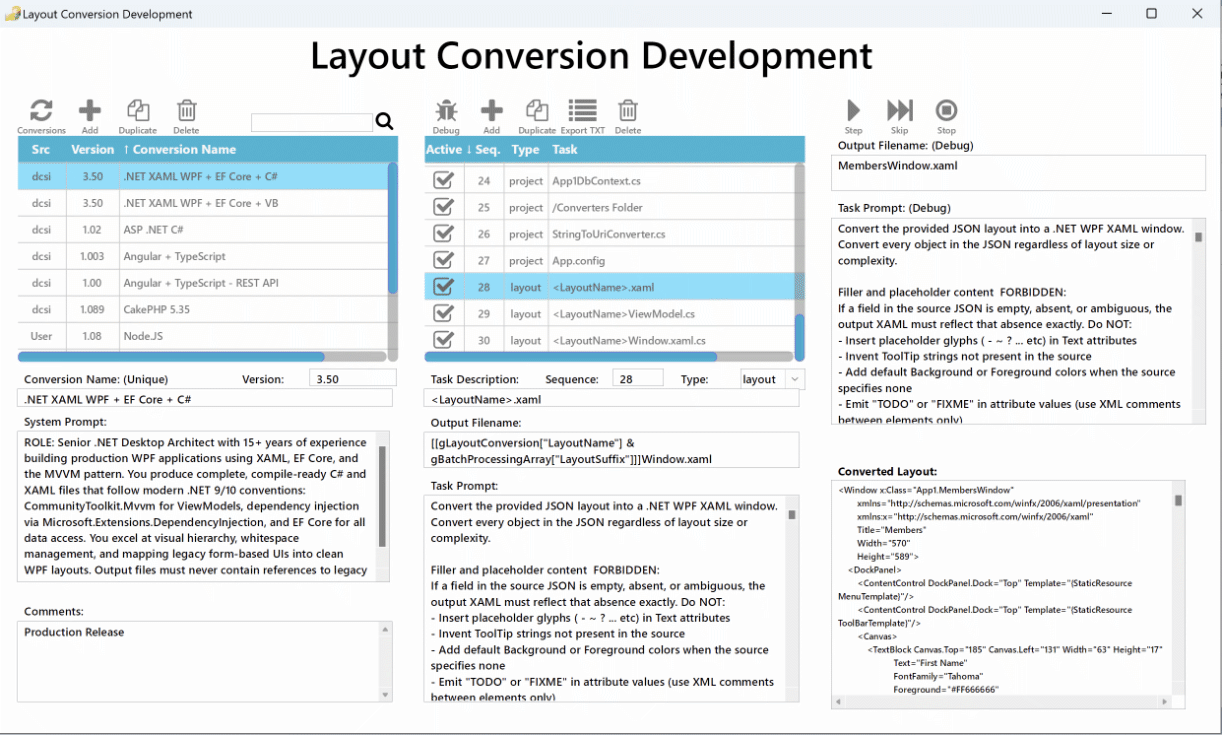Click the User source cell

(x=41, y=336)
